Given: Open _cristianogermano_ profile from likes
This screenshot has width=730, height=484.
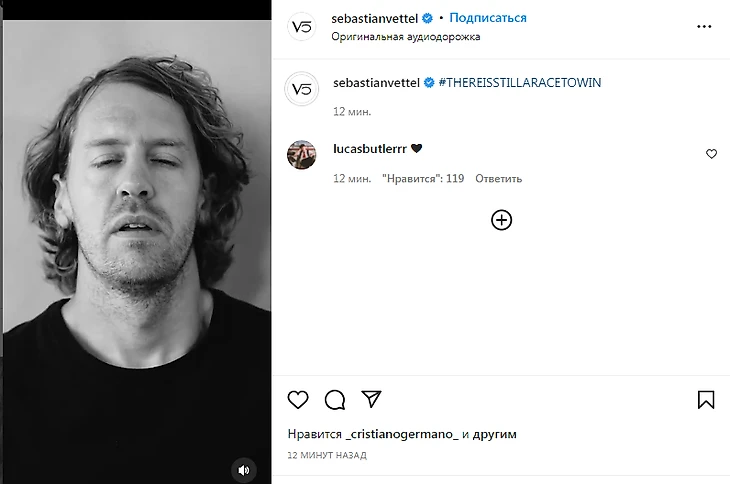Looking at the screenshot, I should click(400, 435).
